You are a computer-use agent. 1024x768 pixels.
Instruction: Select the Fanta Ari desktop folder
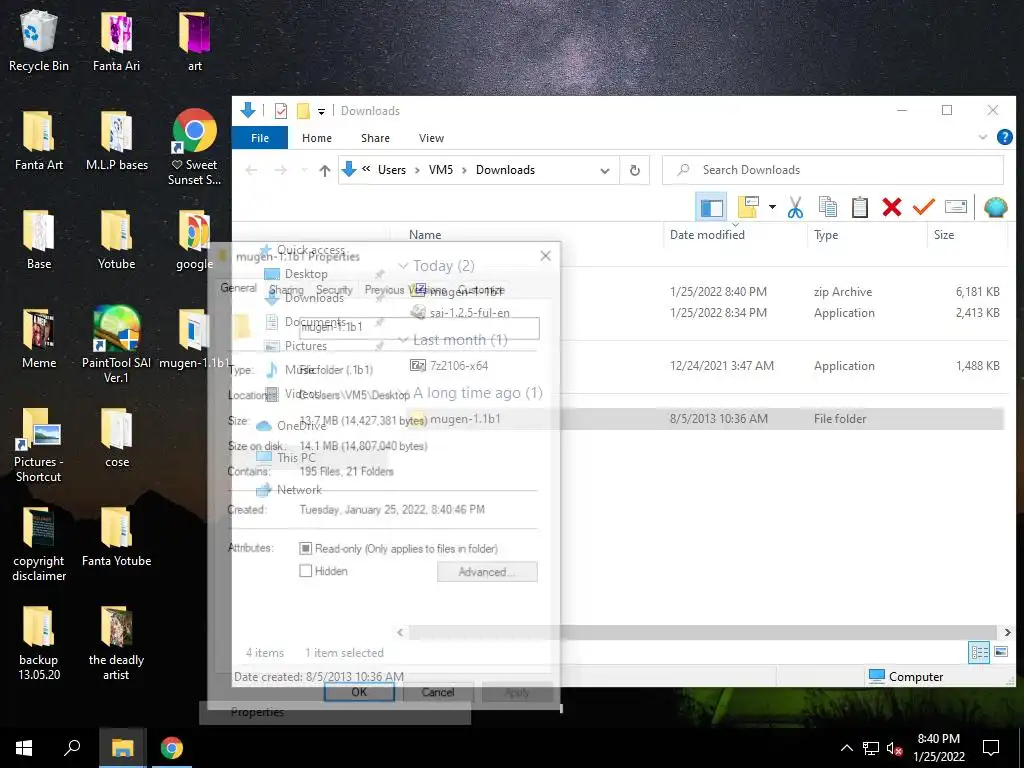tap(116, 41)
